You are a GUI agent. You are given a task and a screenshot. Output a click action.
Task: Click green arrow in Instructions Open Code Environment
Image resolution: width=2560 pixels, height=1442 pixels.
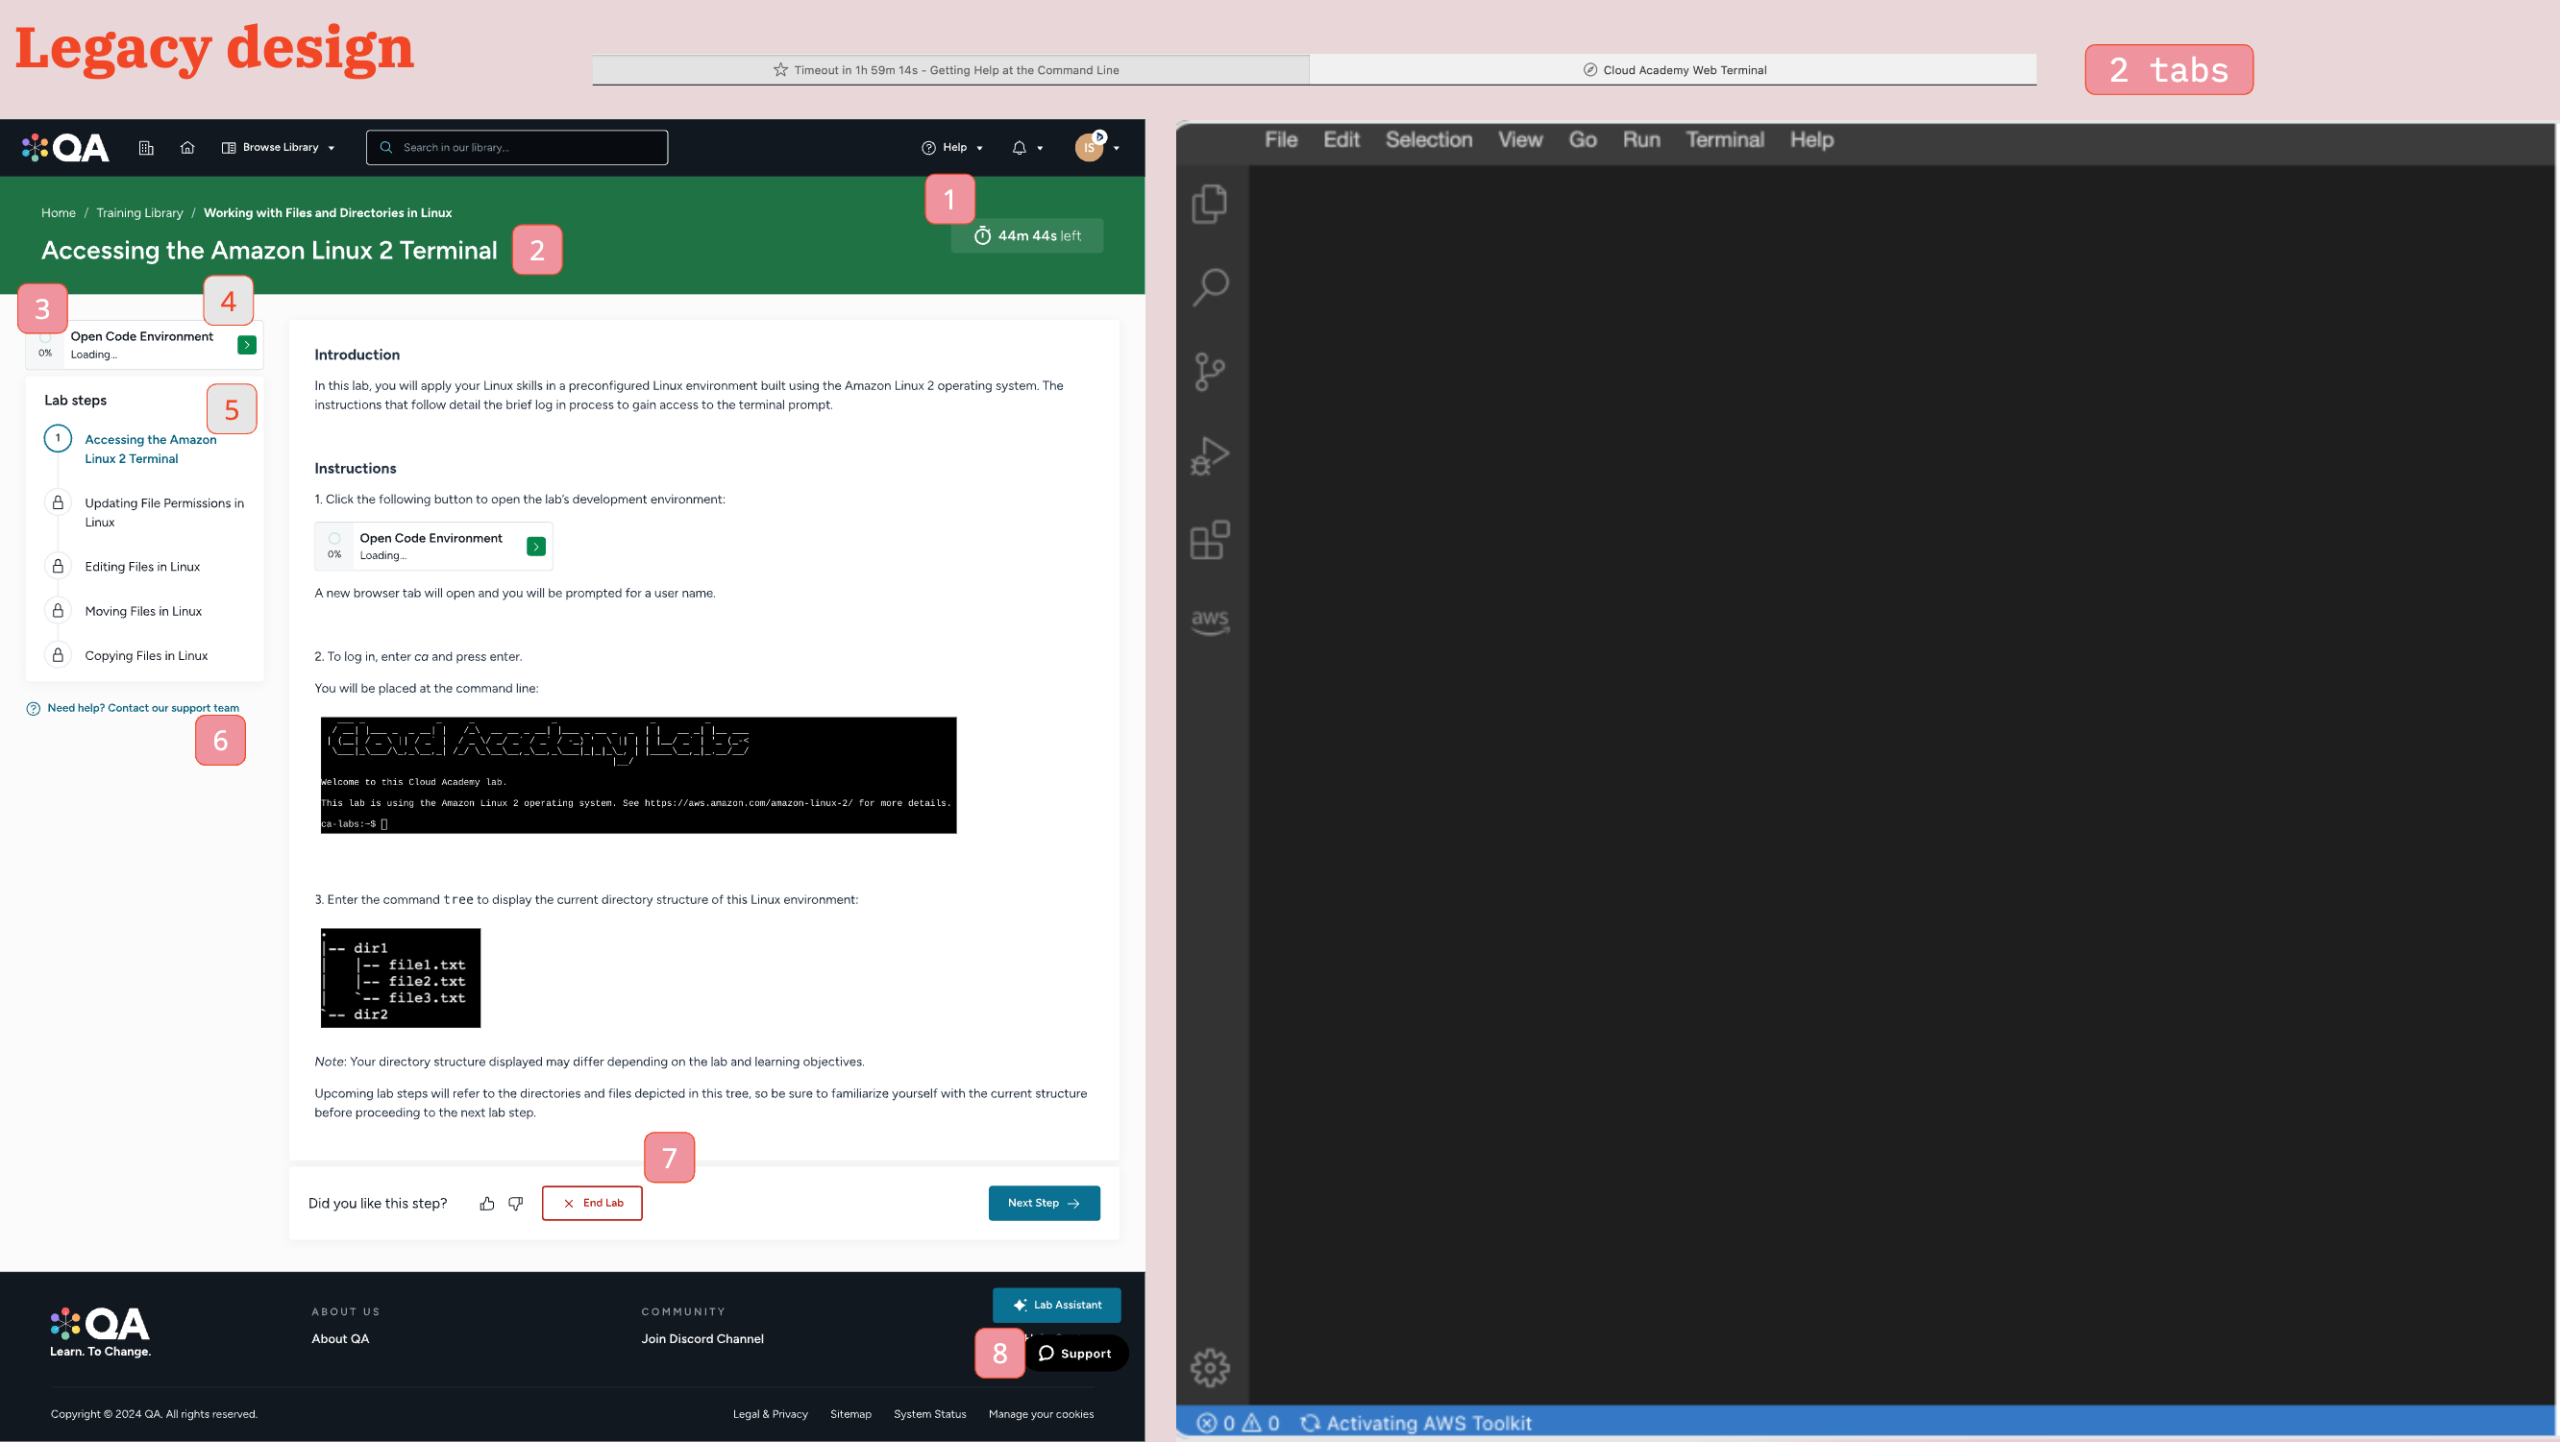click(537, 547)
